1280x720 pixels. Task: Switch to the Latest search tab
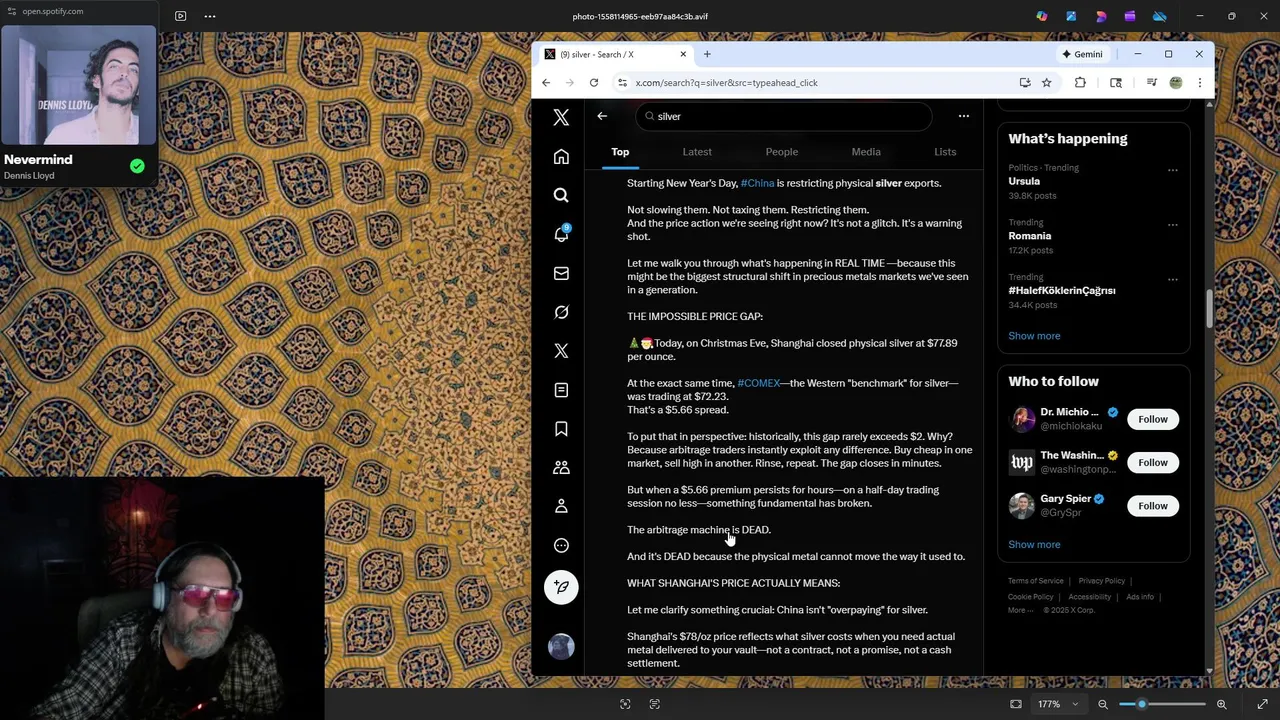(x=697, y=152)
